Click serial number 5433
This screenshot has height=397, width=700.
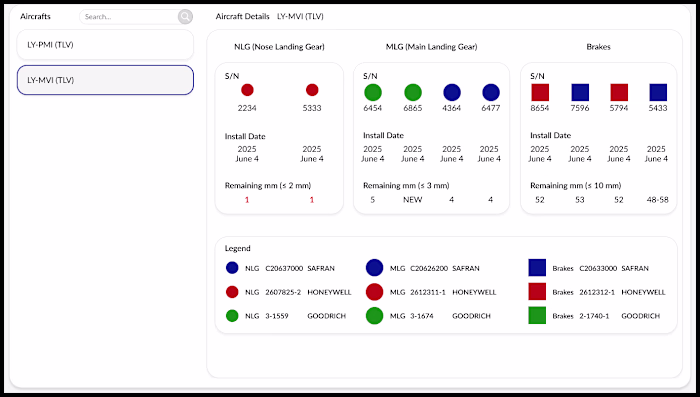(x=658, y=108)
